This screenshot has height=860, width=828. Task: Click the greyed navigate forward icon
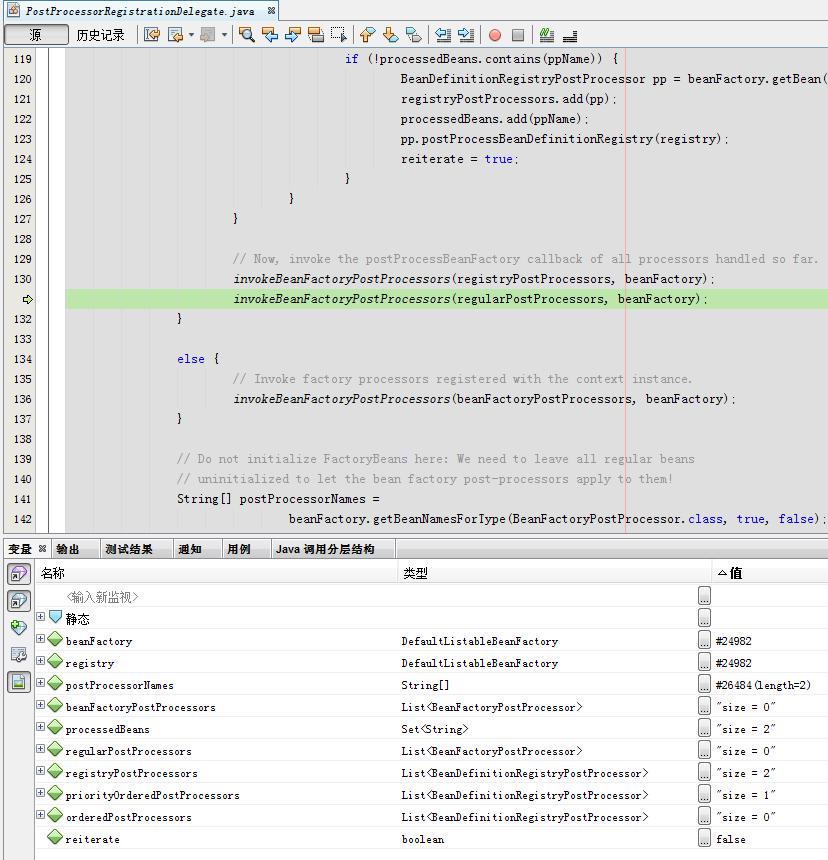(207, 35)
